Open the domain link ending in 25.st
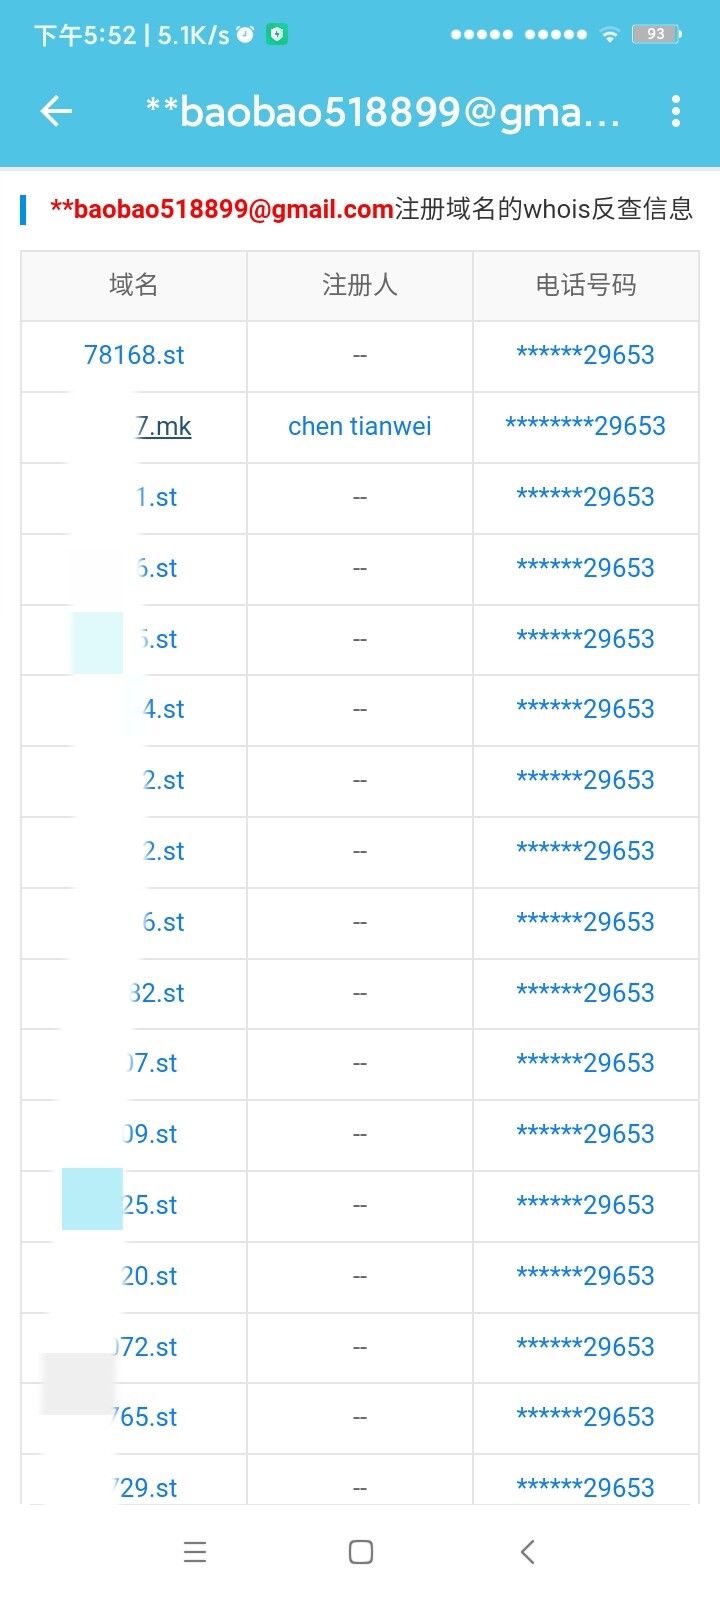720x1600 pixels. coord(150,1205)
